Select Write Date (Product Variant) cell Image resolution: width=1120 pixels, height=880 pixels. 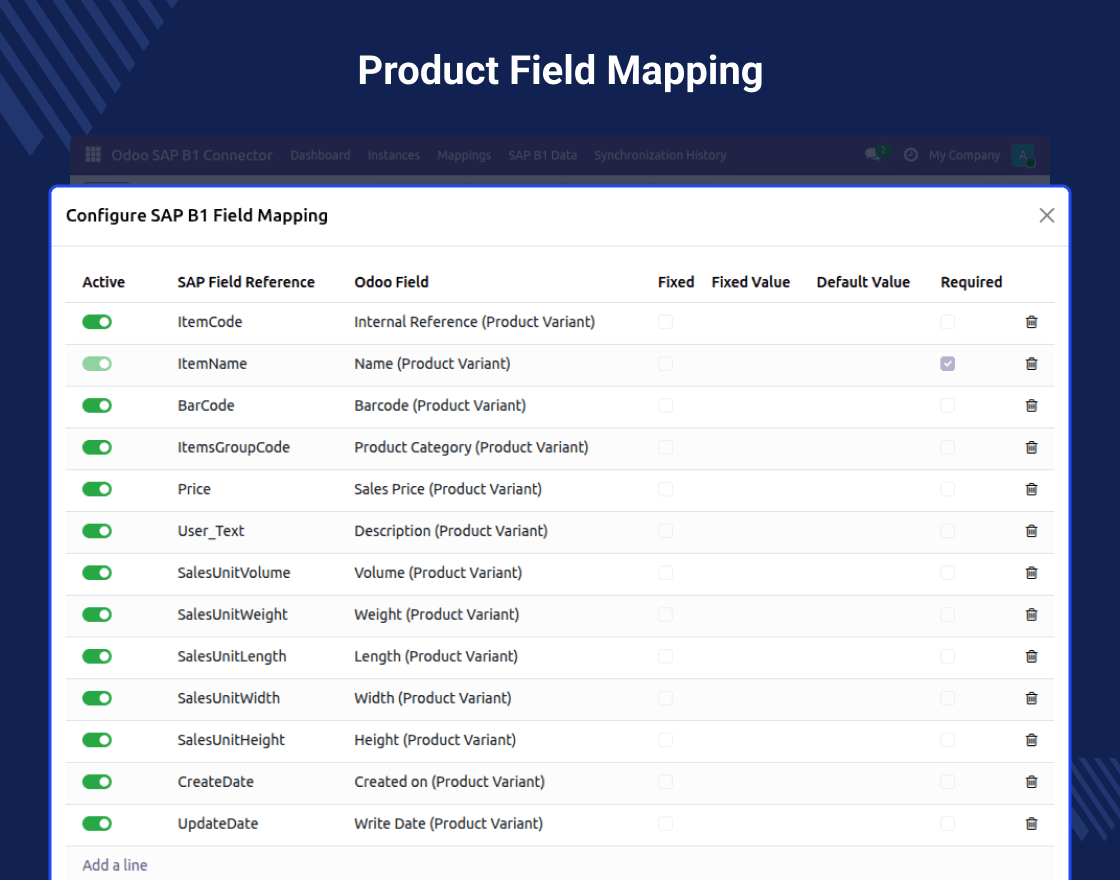(x=449, y=824)
